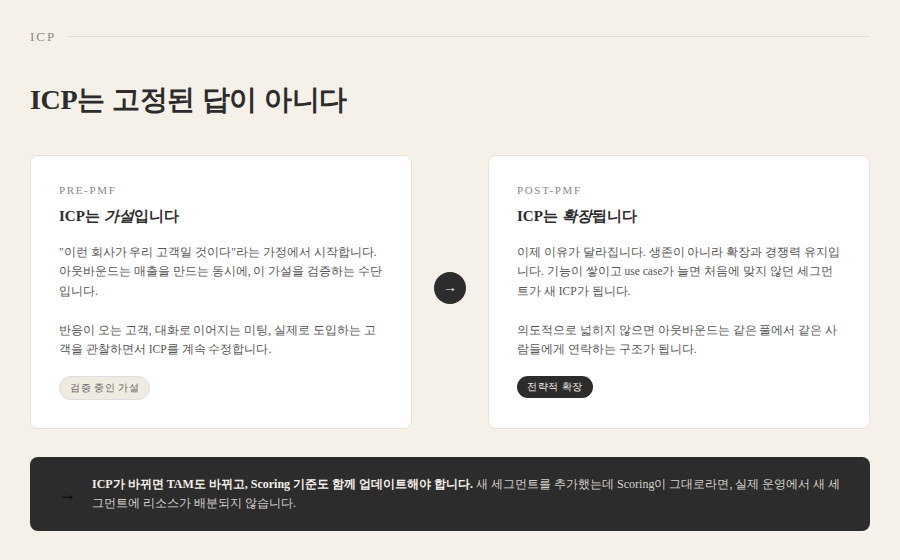Image resolution: width=900 pixels, height=560 pixels.
Task: Click the 'ICP' section label at top
Action: coord(42,37)
